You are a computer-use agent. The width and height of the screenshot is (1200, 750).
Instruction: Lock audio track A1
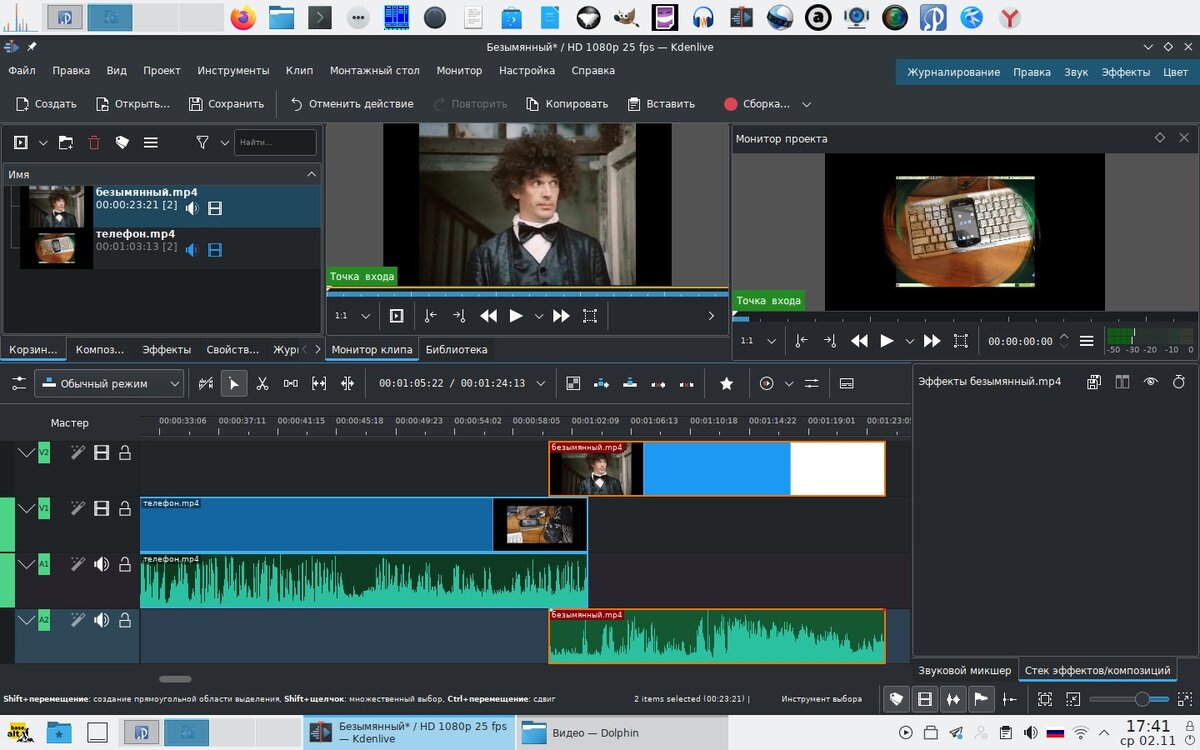coord(125,565)
